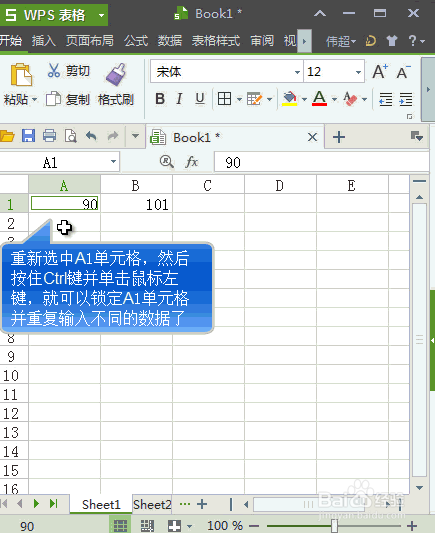Toggle underline formatting
The image size is (435, 533).
pyautogui.click(x=200, y=99)
